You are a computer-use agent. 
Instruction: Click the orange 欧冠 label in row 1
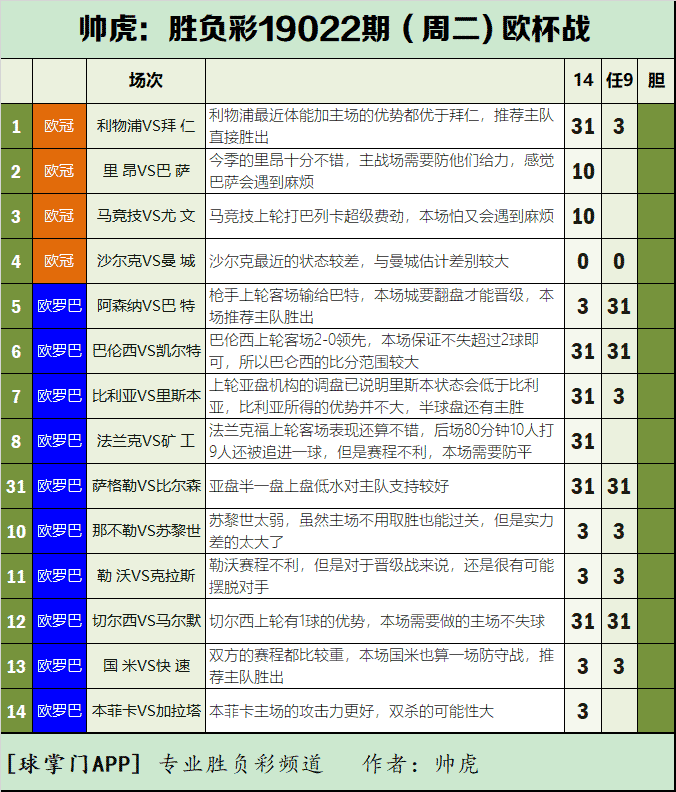click(59, 126)
